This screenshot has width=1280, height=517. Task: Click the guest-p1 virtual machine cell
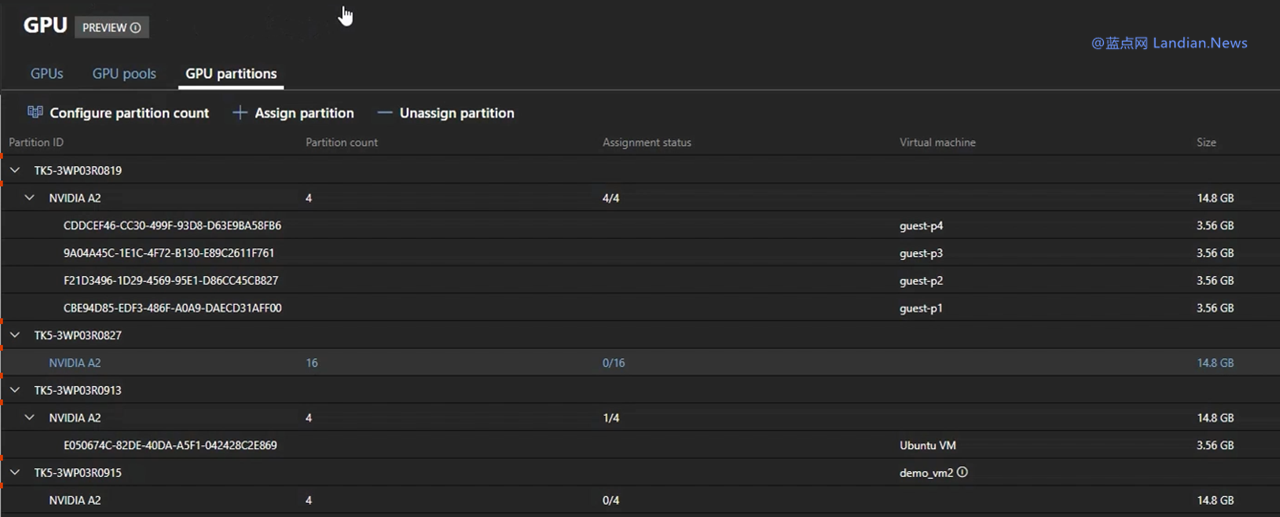pos(921,308)
